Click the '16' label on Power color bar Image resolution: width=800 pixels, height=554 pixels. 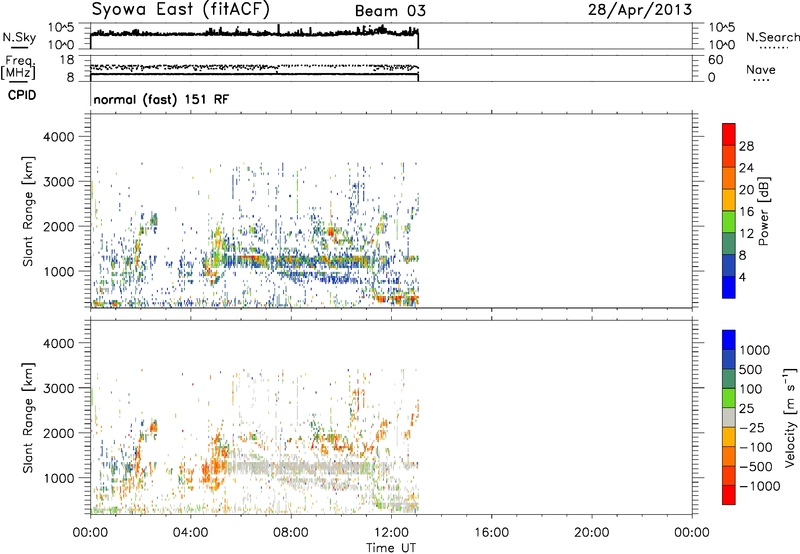[x=746, y=212]
